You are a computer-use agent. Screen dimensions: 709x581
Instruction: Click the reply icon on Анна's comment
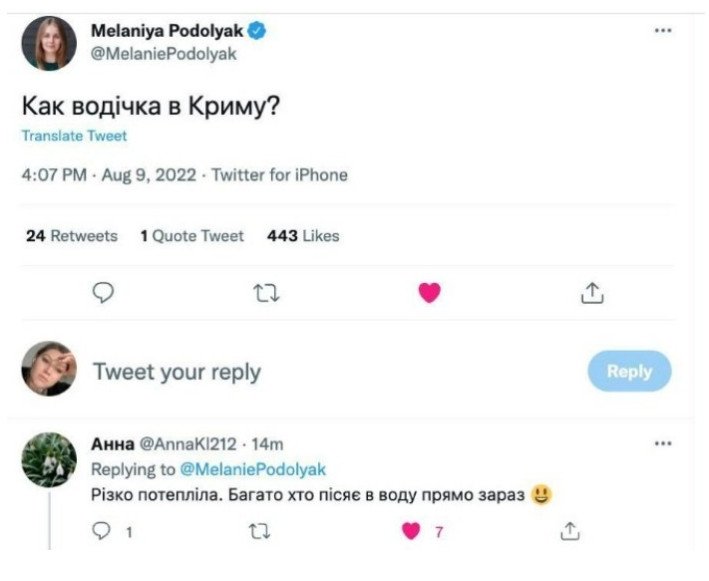(x=101, y=531)
